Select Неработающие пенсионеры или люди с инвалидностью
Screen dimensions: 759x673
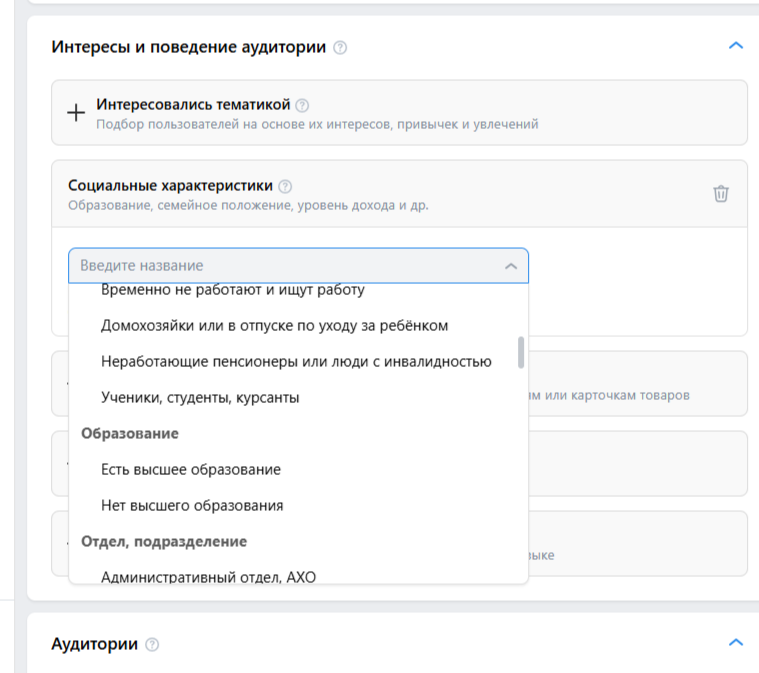296,362
